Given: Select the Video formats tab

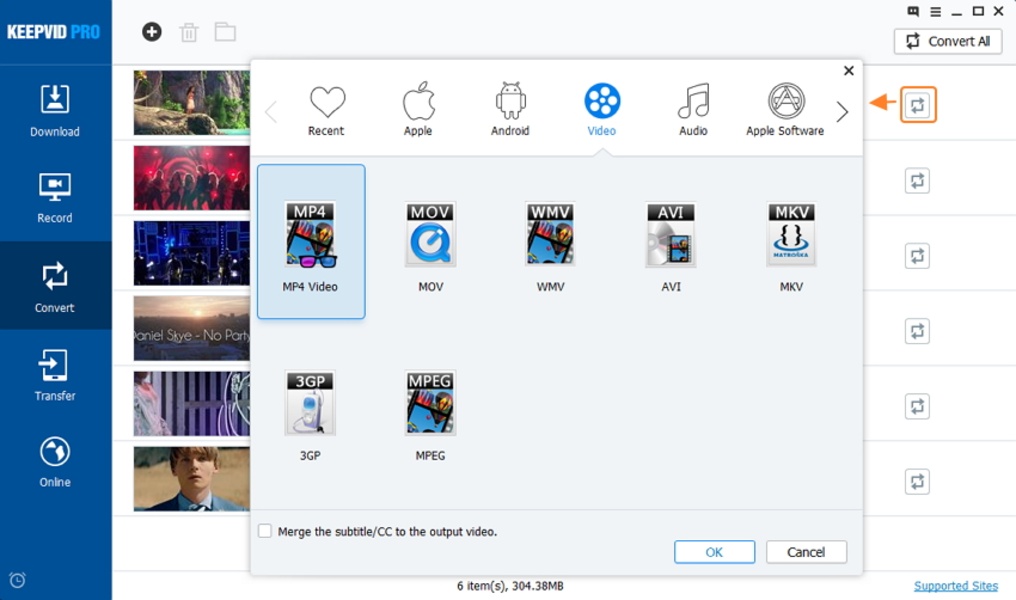Looking at the screenshot, I should 602,110.
